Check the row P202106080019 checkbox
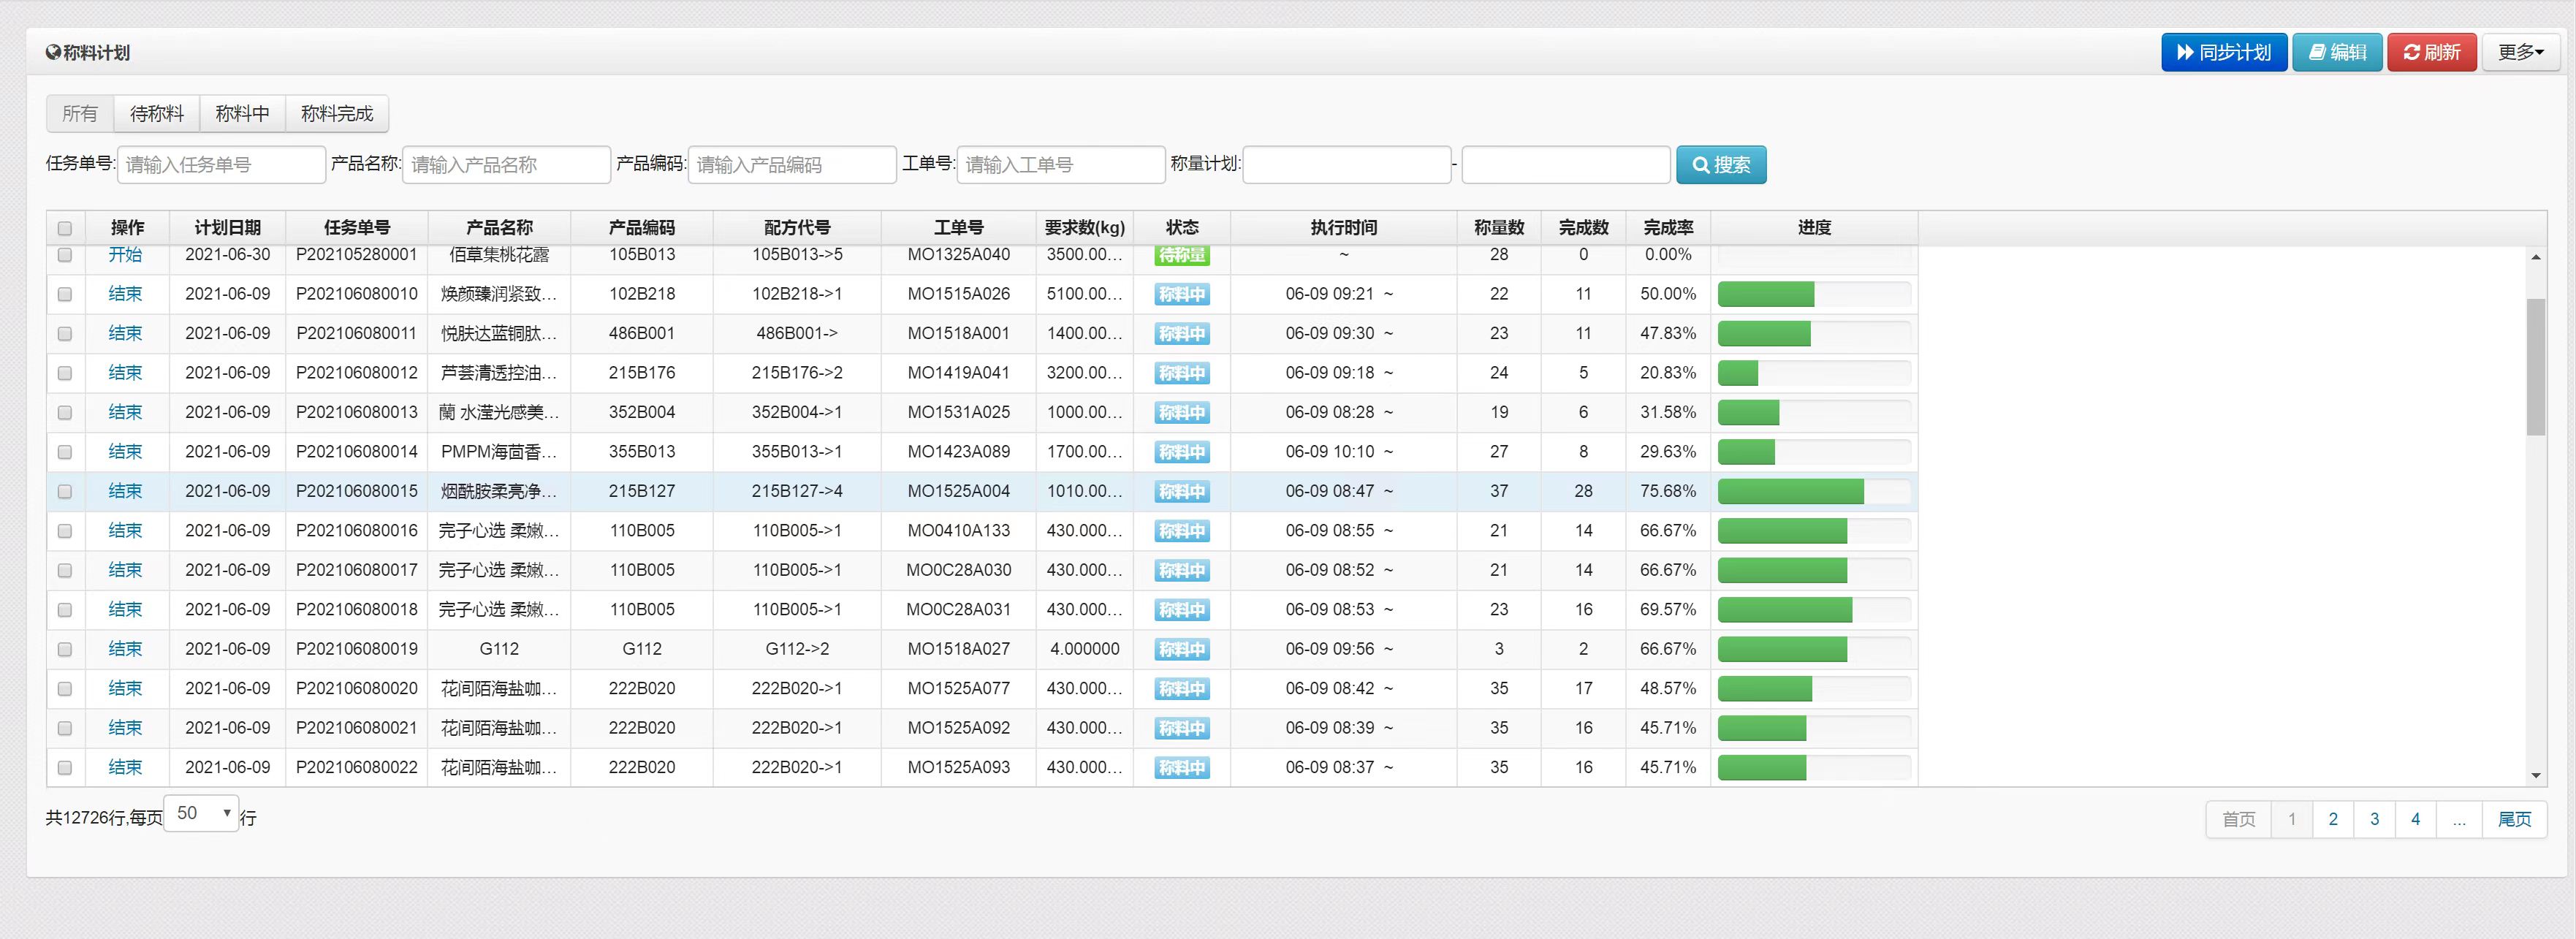Image resolution: width=2576 pixels, height=939 pixels. tap(65, 649)
